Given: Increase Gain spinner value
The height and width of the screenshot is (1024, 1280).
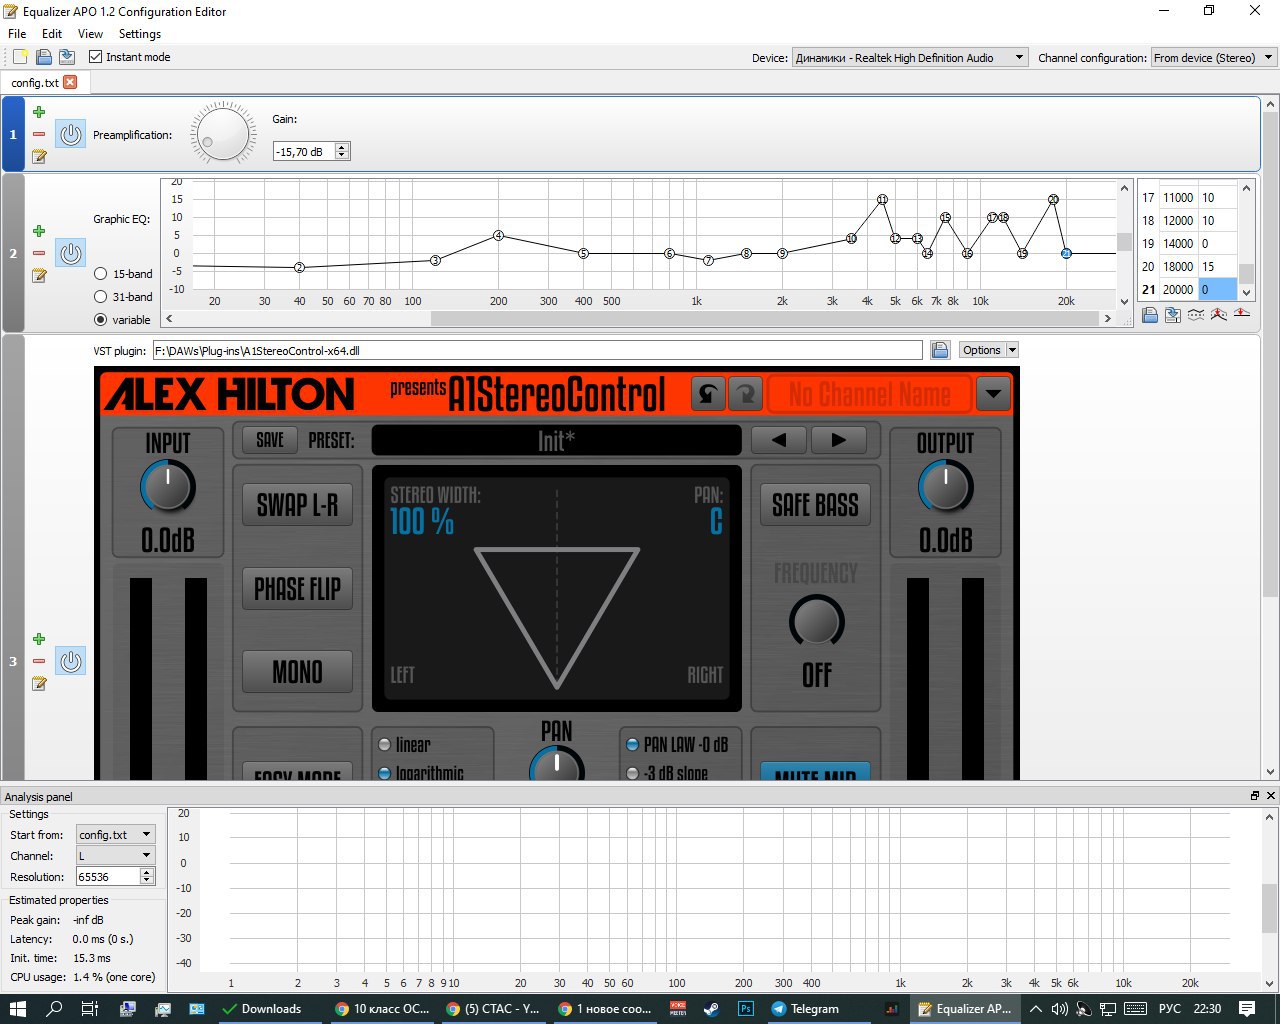Looking at the screenshot, I should coord(342,147).
